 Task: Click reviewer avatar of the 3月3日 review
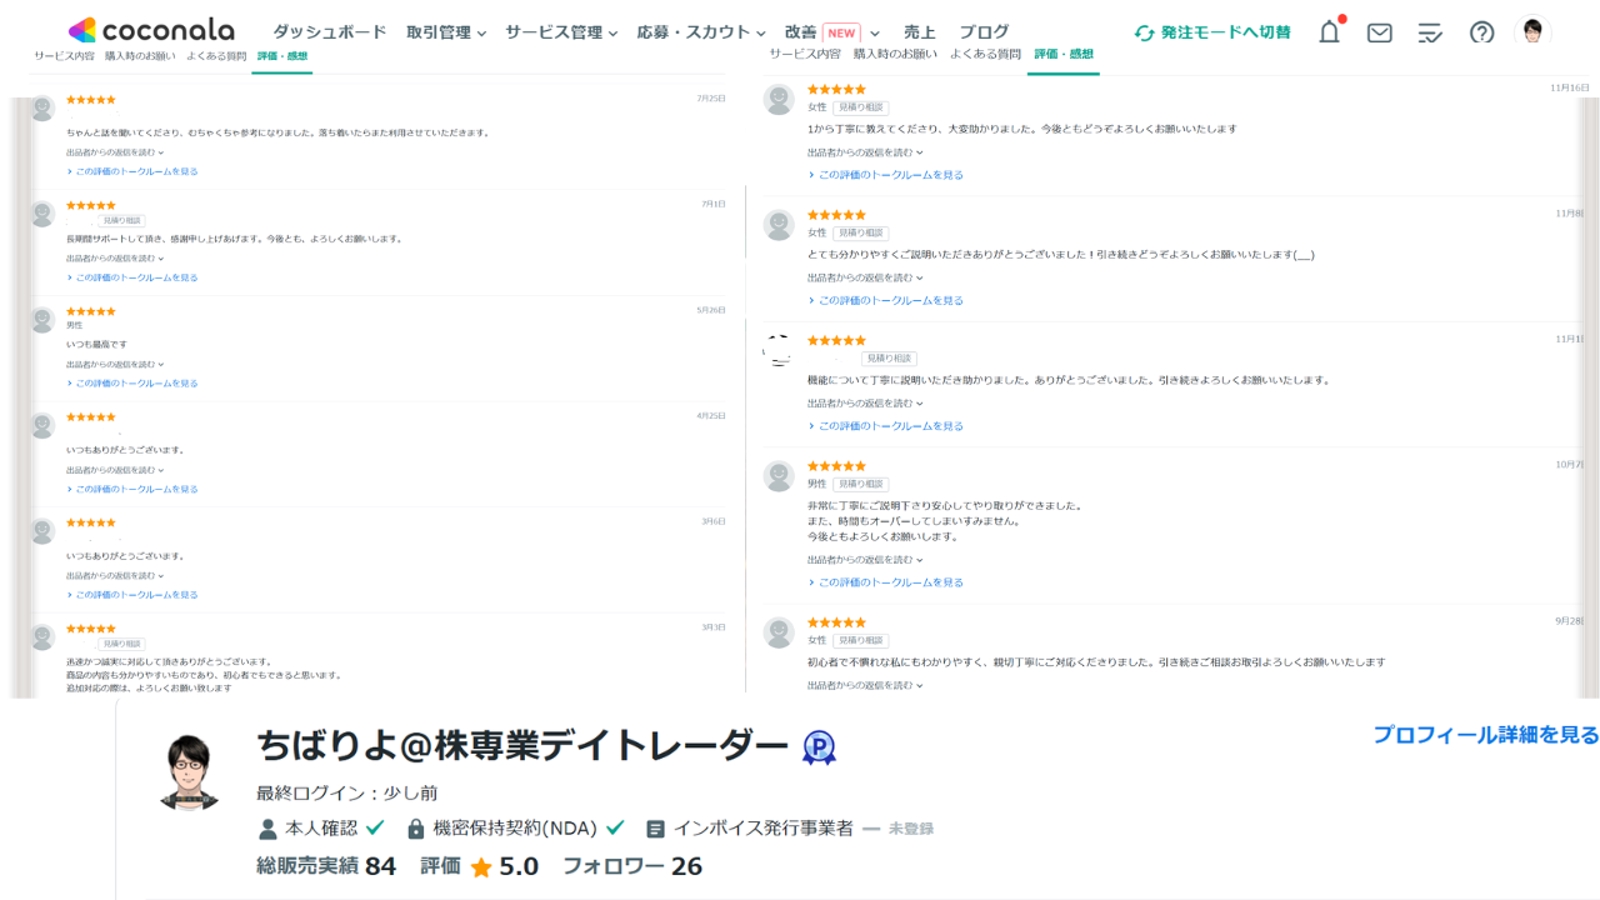(42, 637)
